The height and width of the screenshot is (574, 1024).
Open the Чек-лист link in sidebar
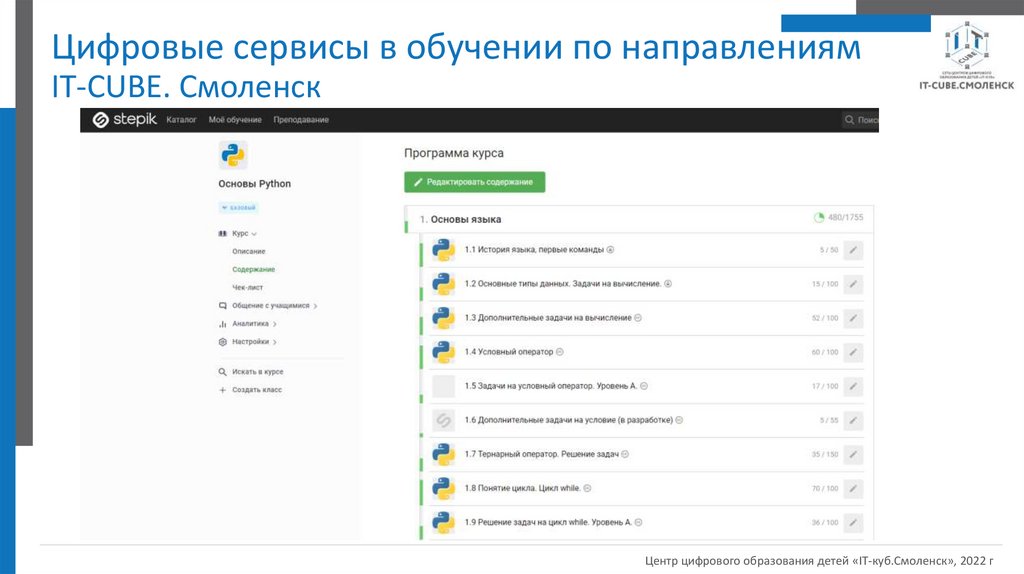click(x=248, y=287)
